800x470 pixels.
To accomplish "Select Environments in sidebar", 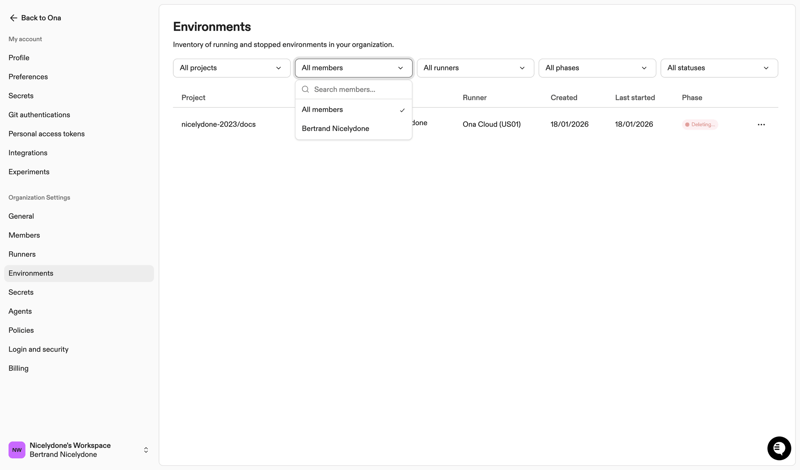I will click(x=79, y=274).
